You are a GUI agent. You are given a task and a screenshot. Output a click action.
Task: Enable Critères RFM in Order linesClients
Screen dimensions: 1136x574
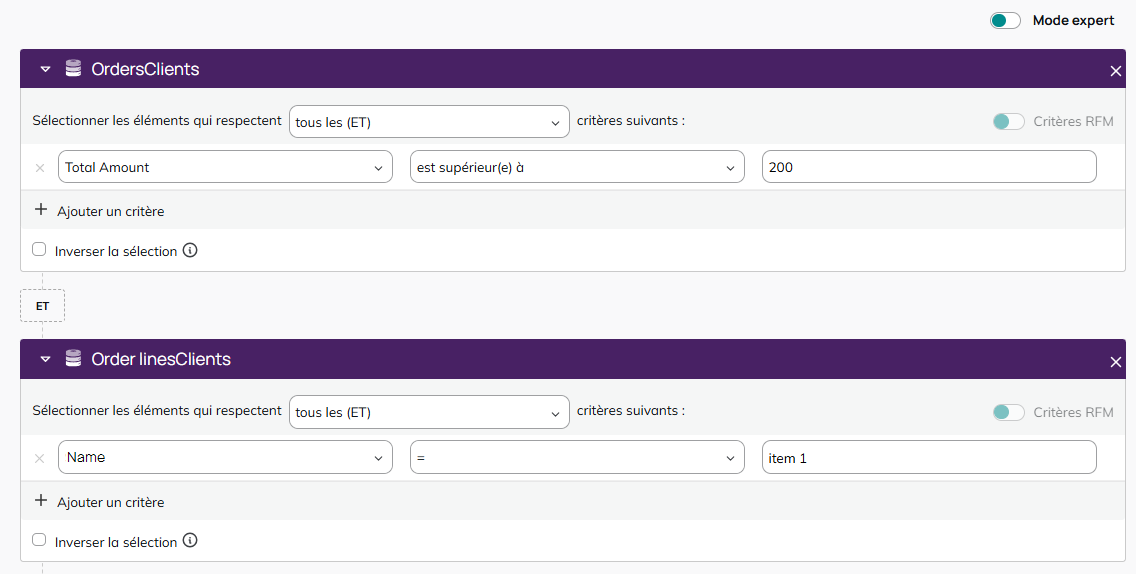[x=1008, y=412]
